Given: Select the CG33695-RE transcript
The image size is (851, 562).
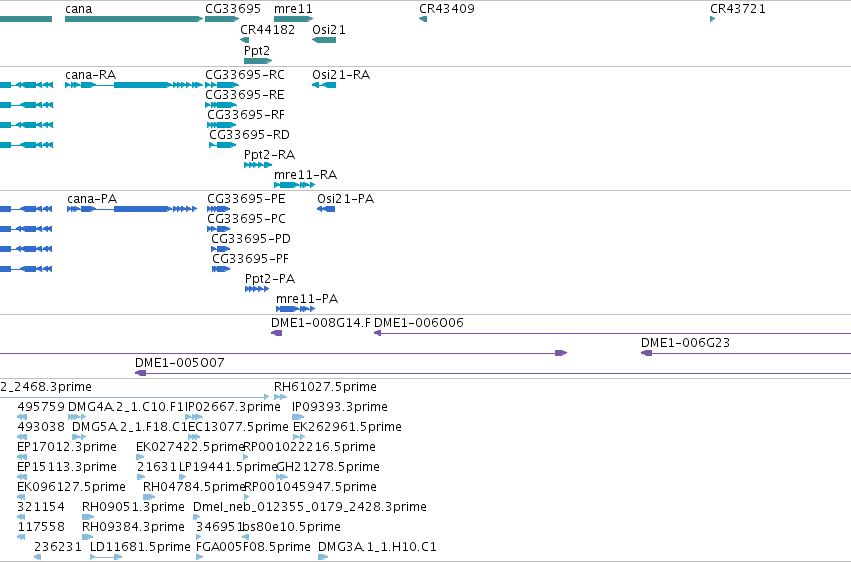Looking at the screenshot, I should pos(221,105).
